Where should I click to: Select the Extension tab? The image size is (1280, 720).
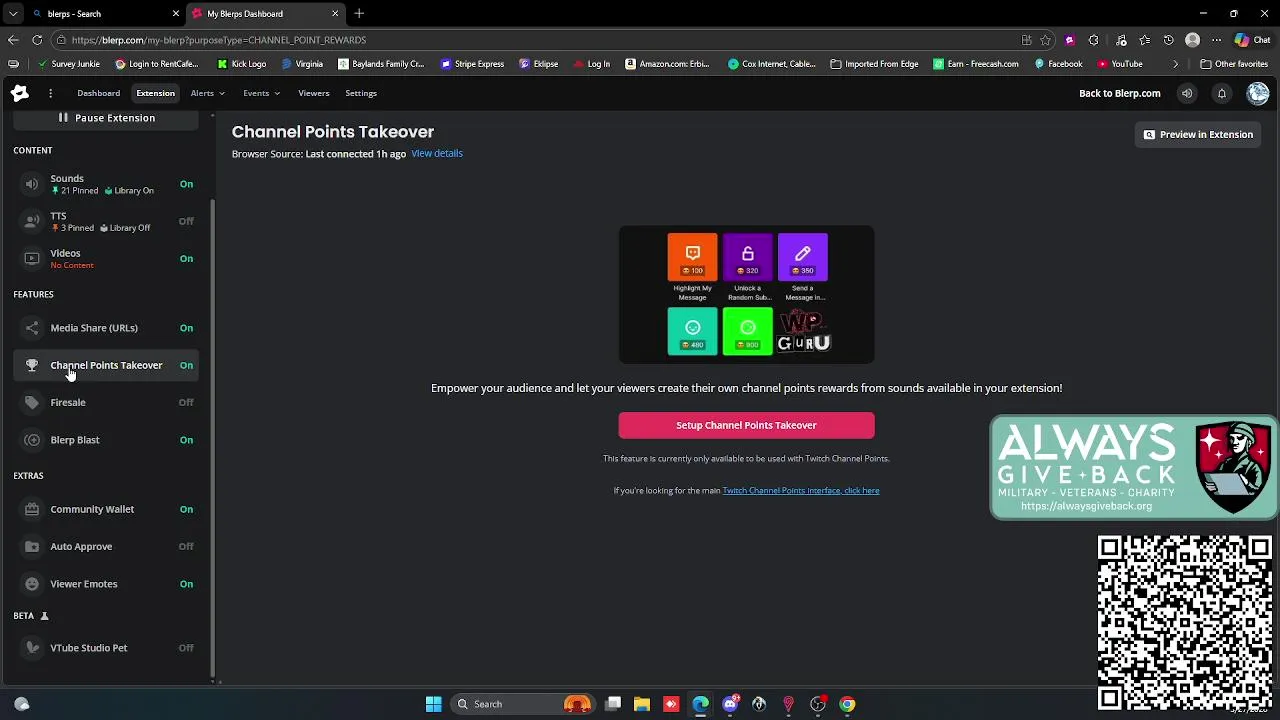155,93
